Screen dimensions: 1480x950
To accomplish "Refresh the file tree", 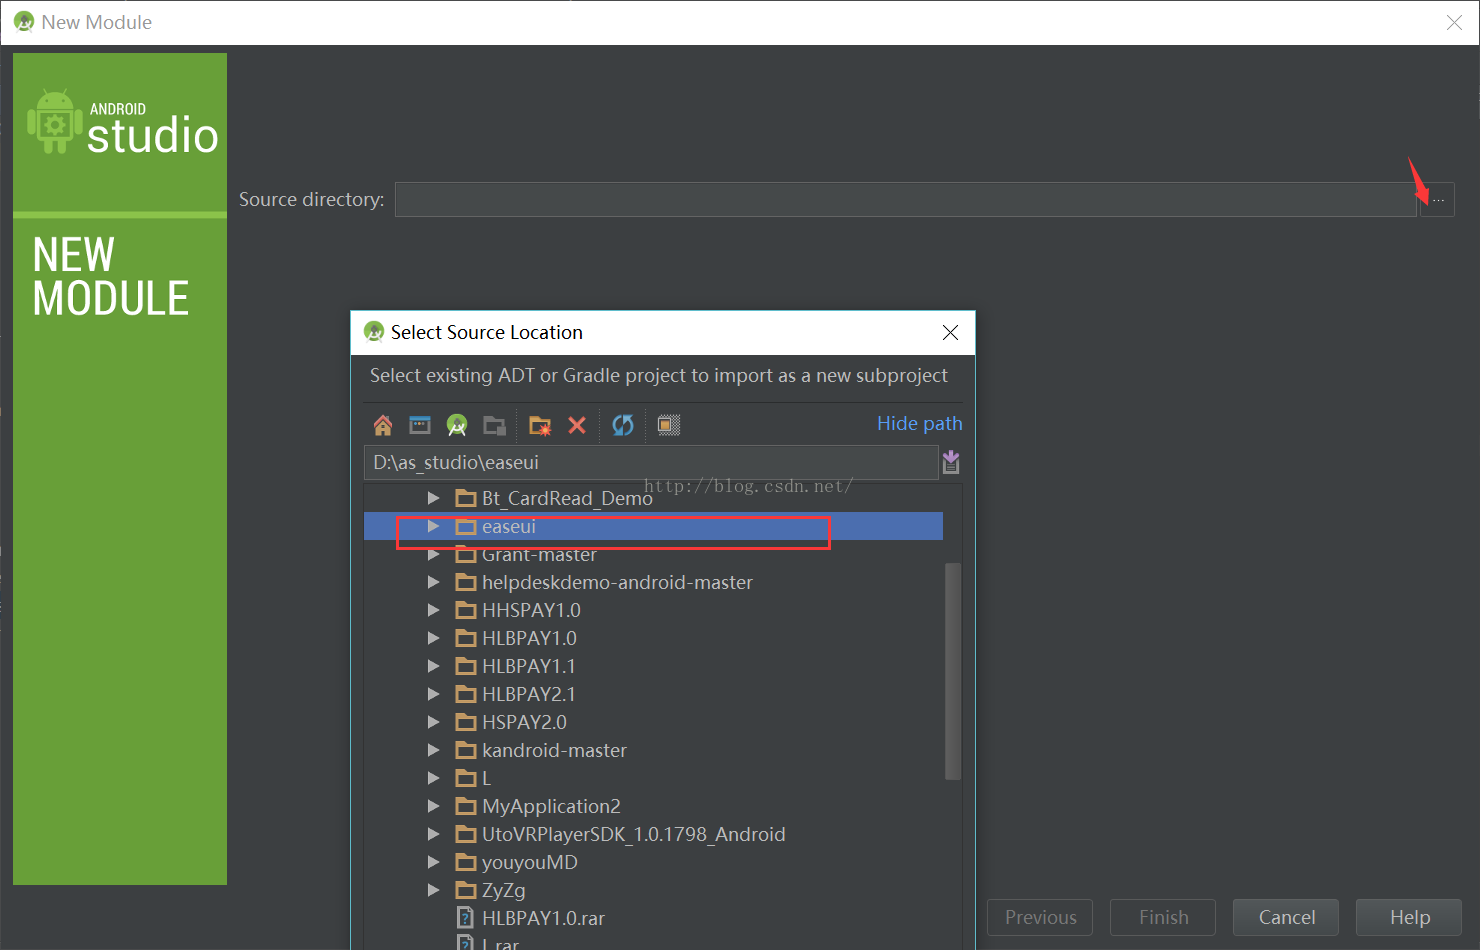I will 623,425.
